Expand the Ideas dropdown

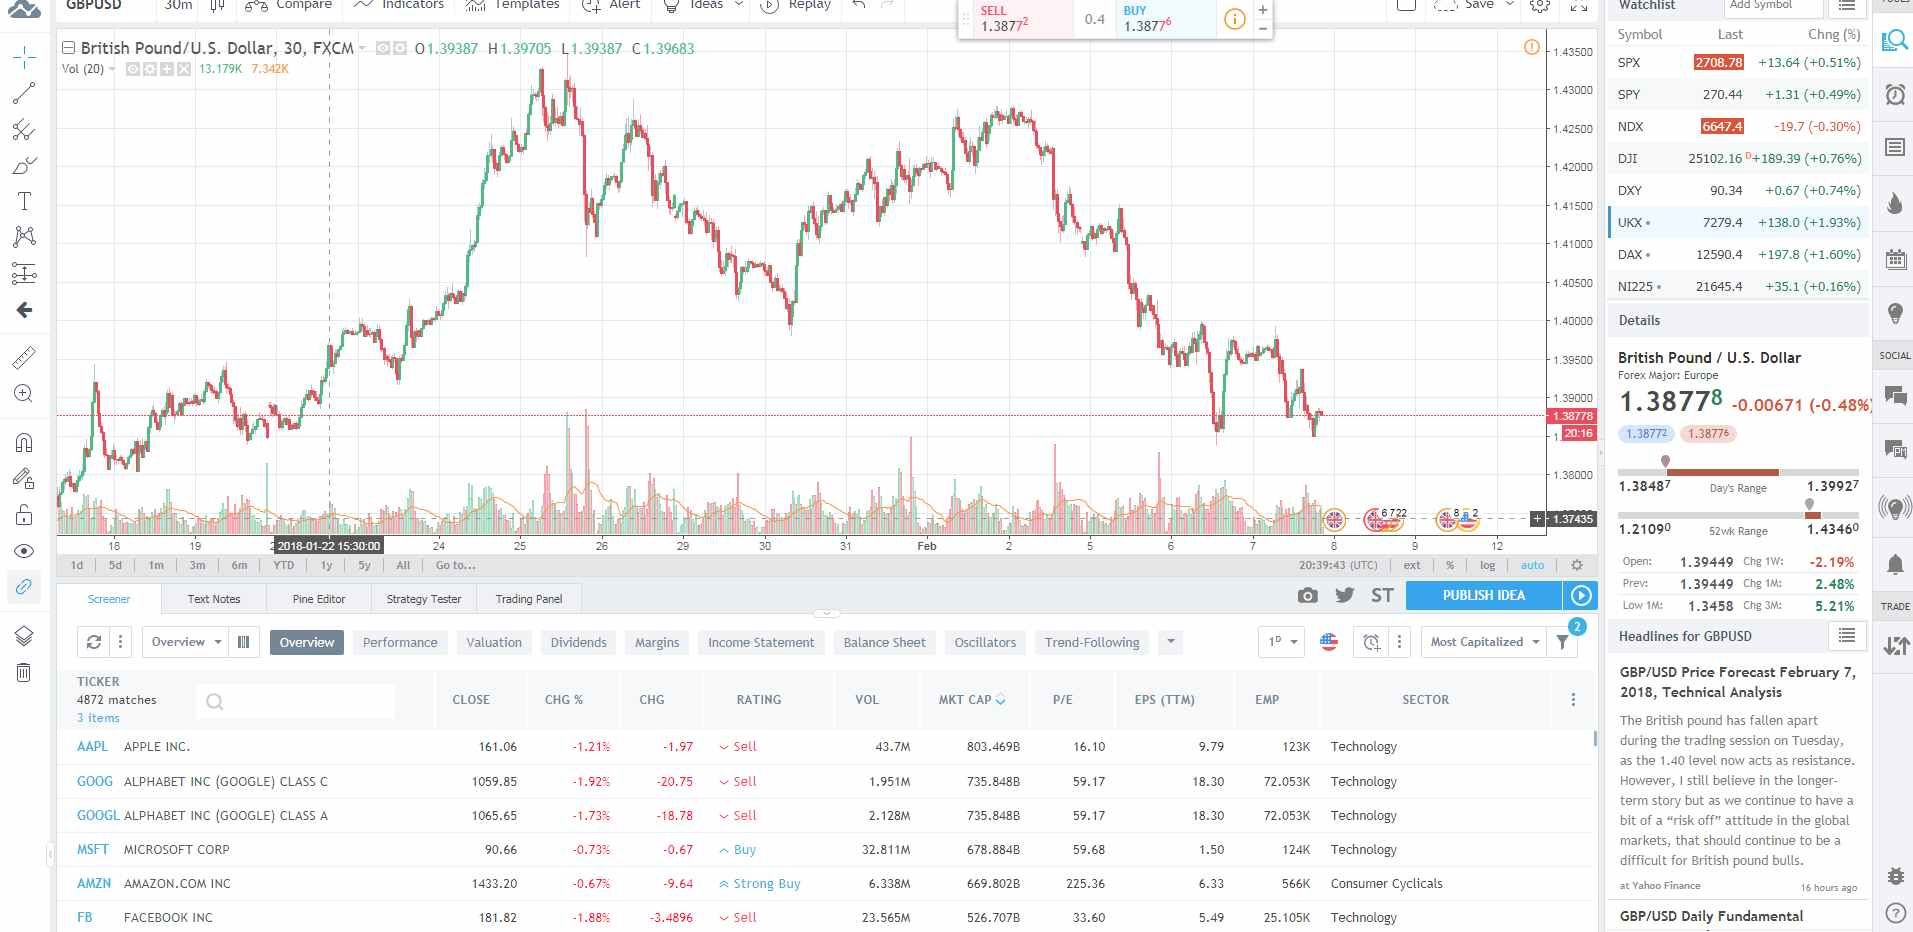(x=704, y=5)
